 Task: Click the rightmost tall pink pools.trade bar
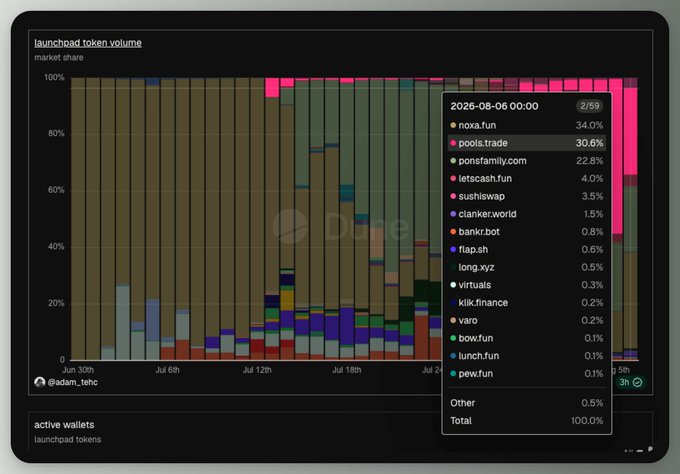(x=630, y=131)
